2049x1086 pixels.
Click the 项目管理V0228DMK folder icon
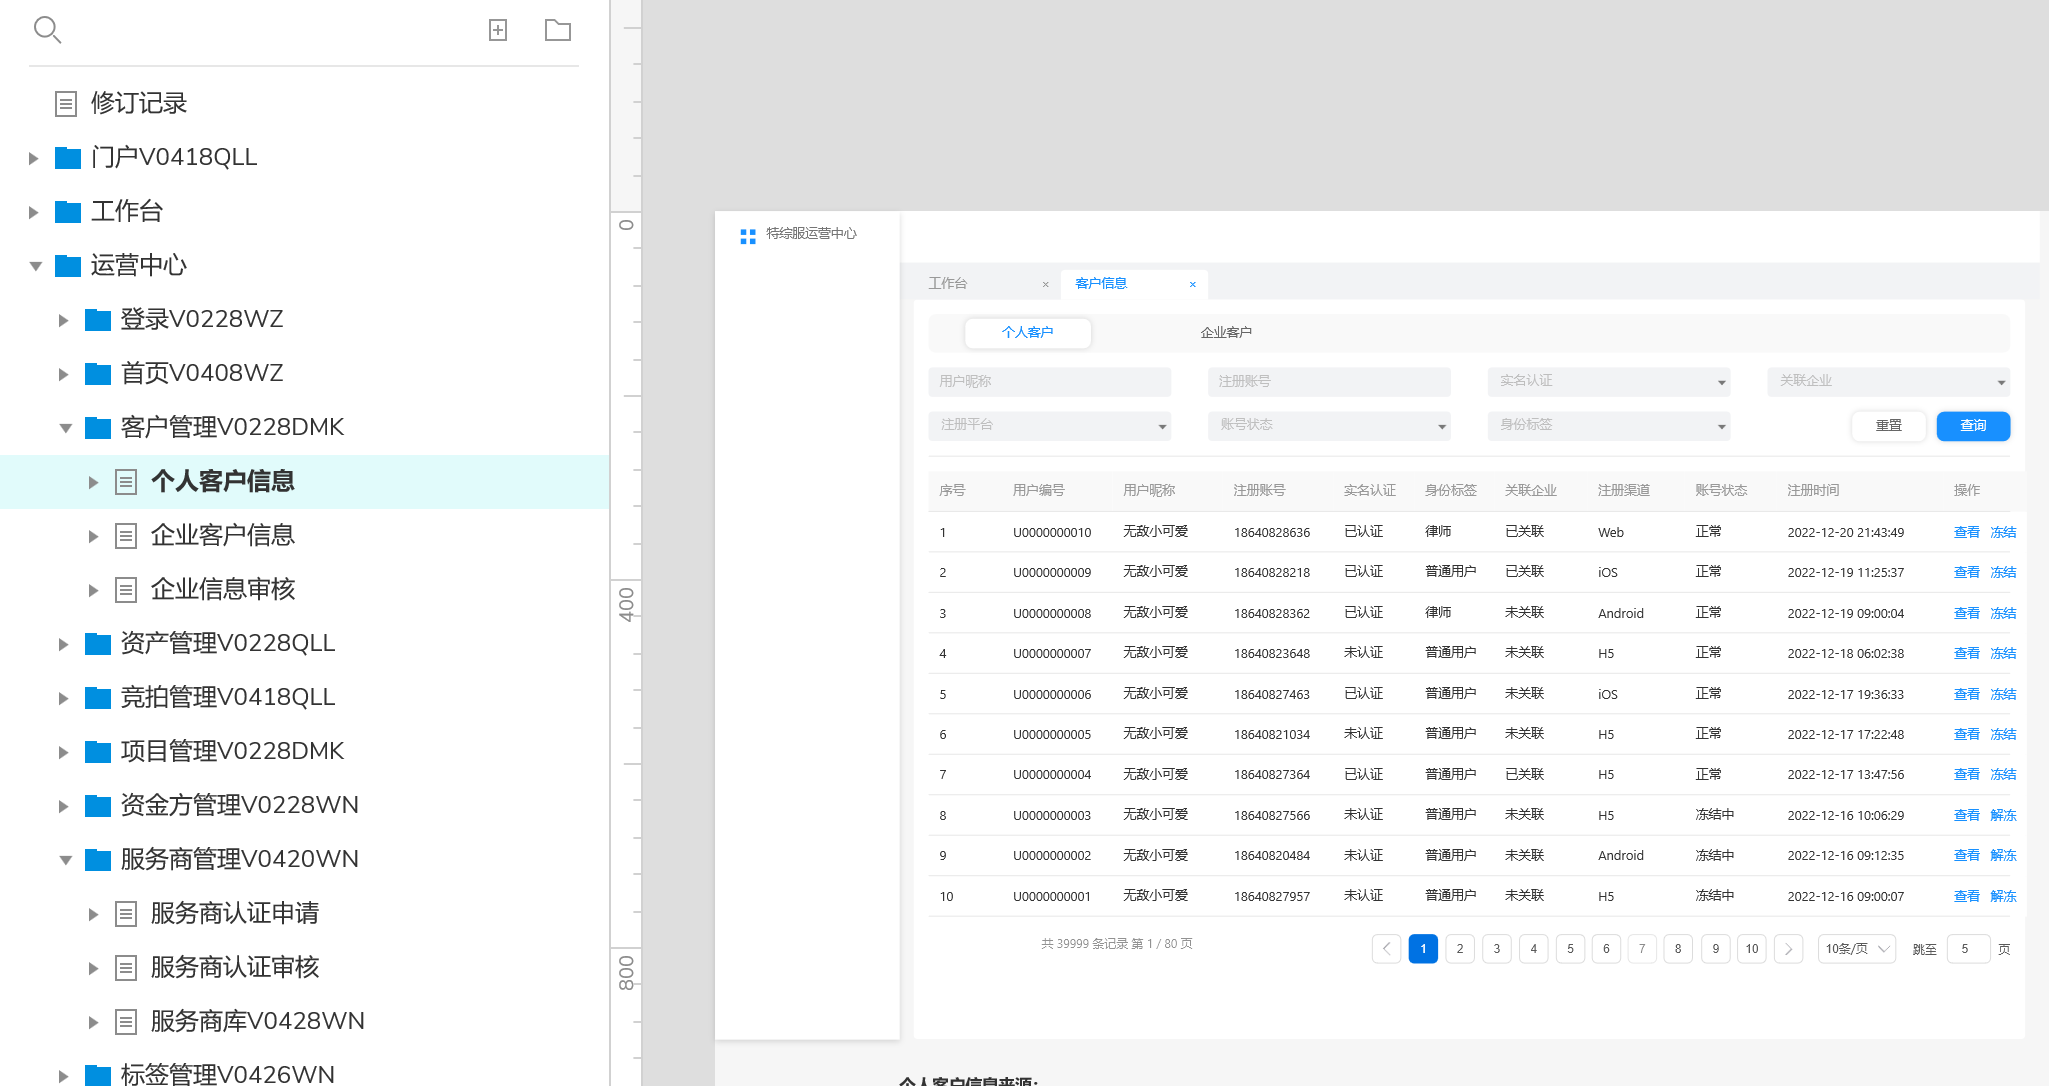click(x=98, y=751)
